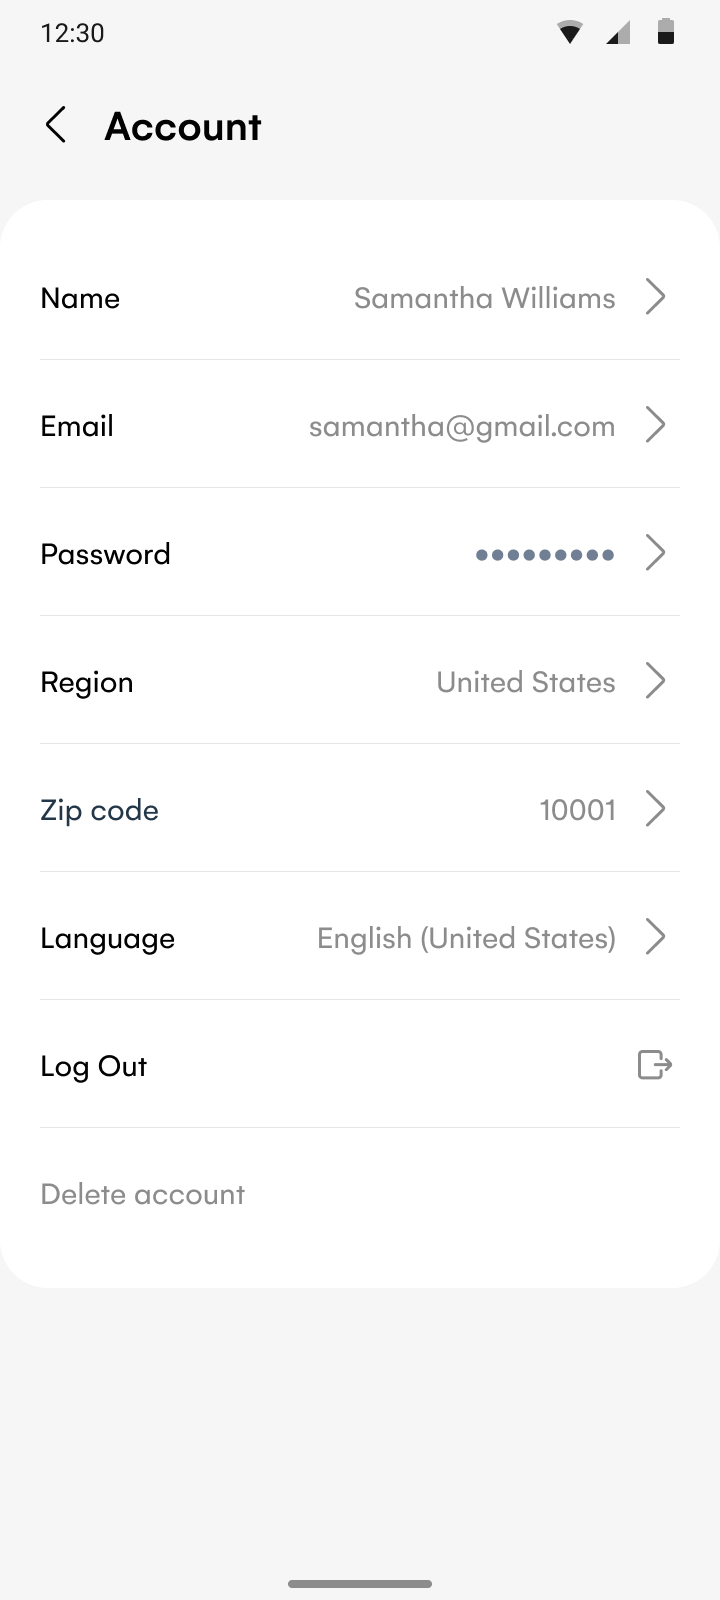
Task: Change the United States region value
Action: pos(525,682)
